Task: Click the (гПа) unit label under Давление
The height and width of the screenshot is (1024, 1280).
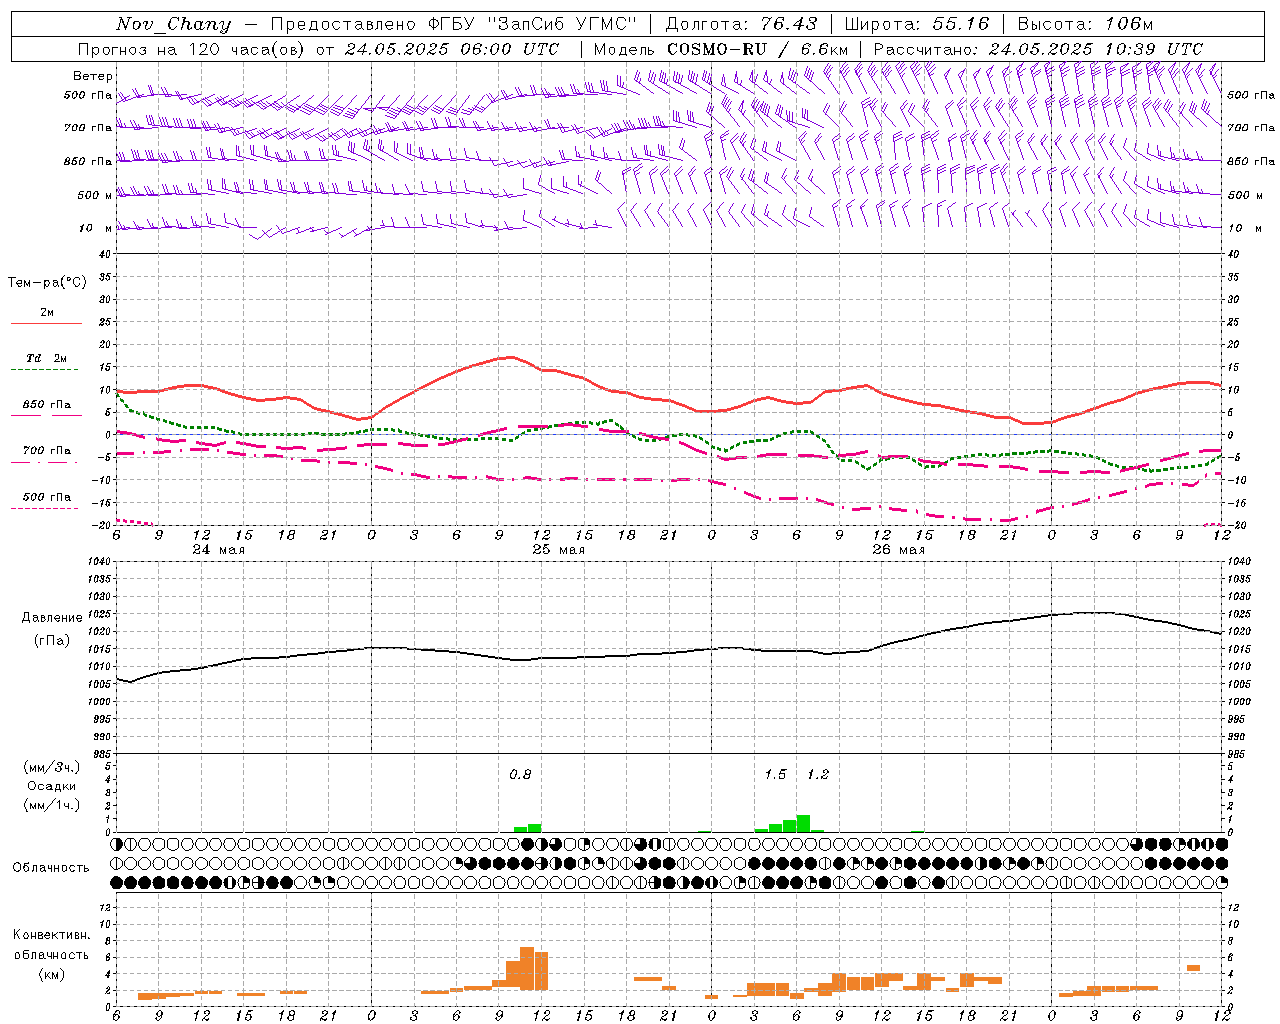Action: (52, 640)
